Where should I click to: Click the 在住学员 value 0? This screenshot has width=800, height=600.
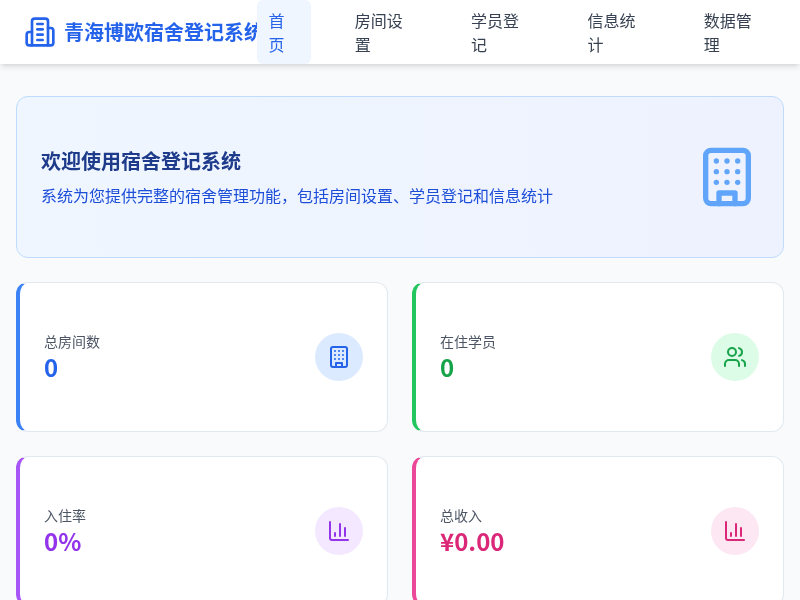447,368
